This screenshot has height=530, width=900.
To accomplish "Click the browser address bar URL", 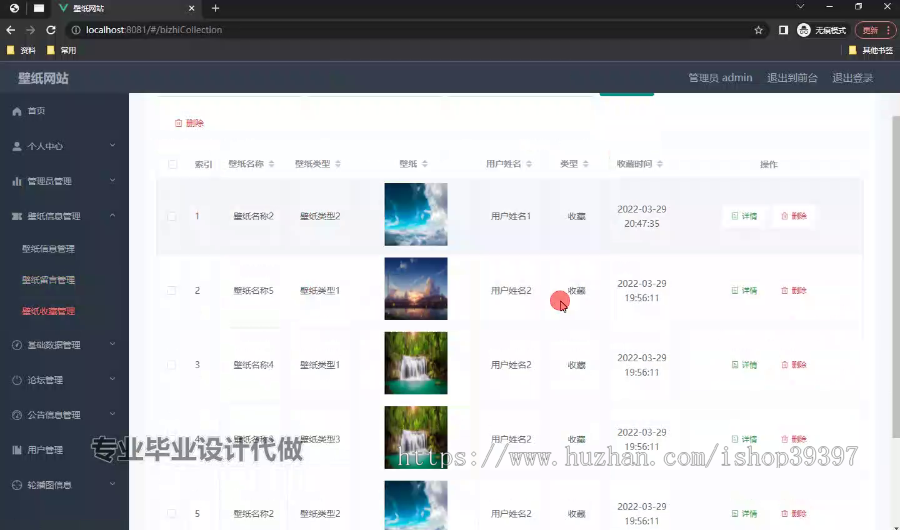I will click(154, 30).
